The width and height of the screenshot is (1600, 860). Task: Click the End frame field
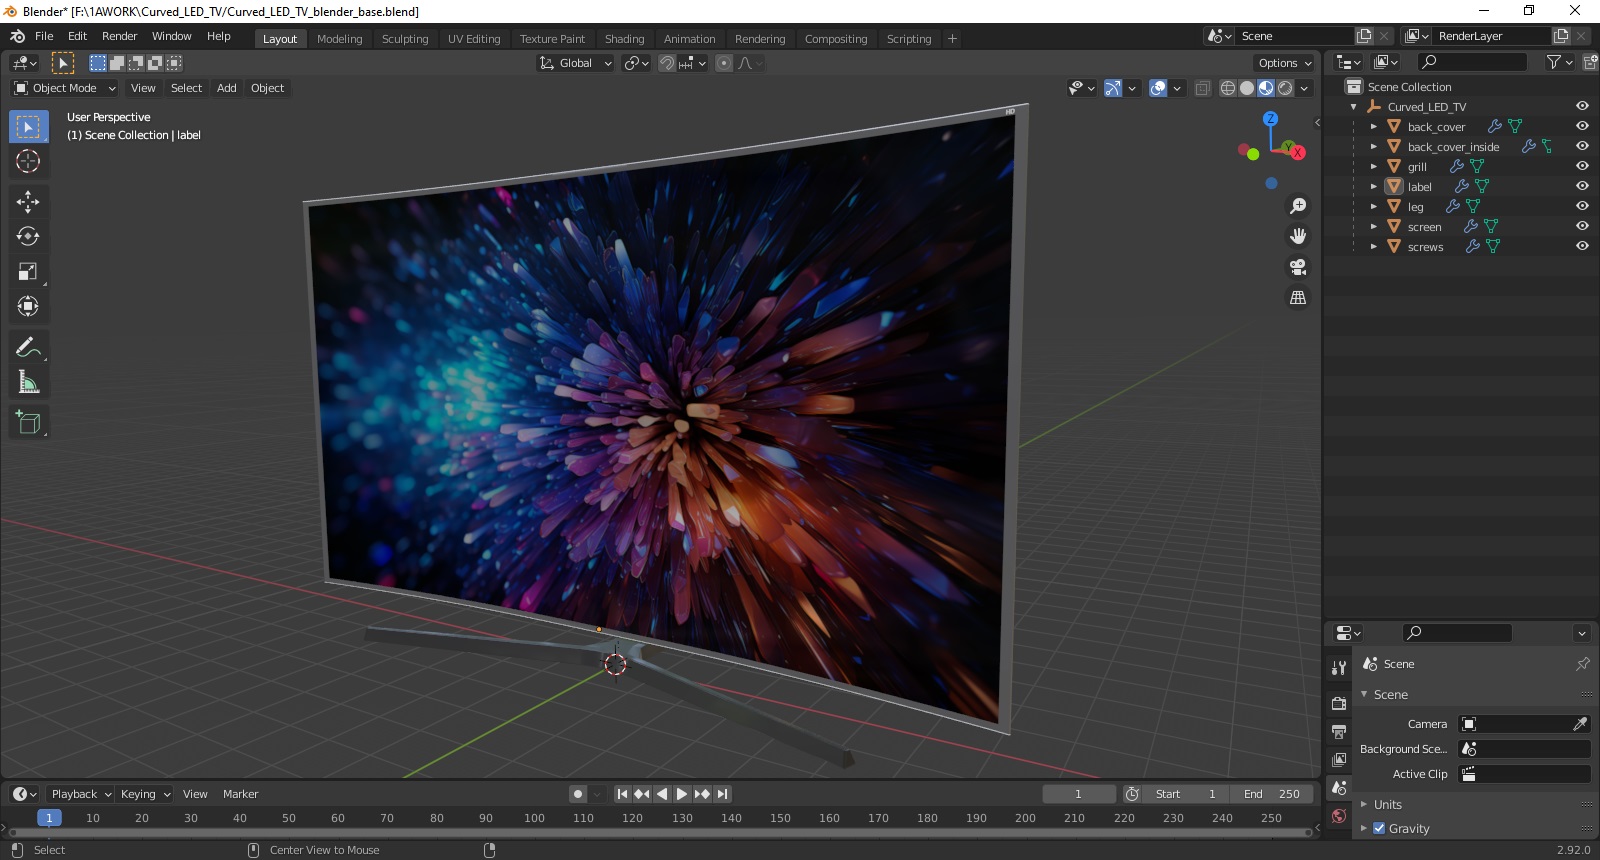coord(1272,794)
